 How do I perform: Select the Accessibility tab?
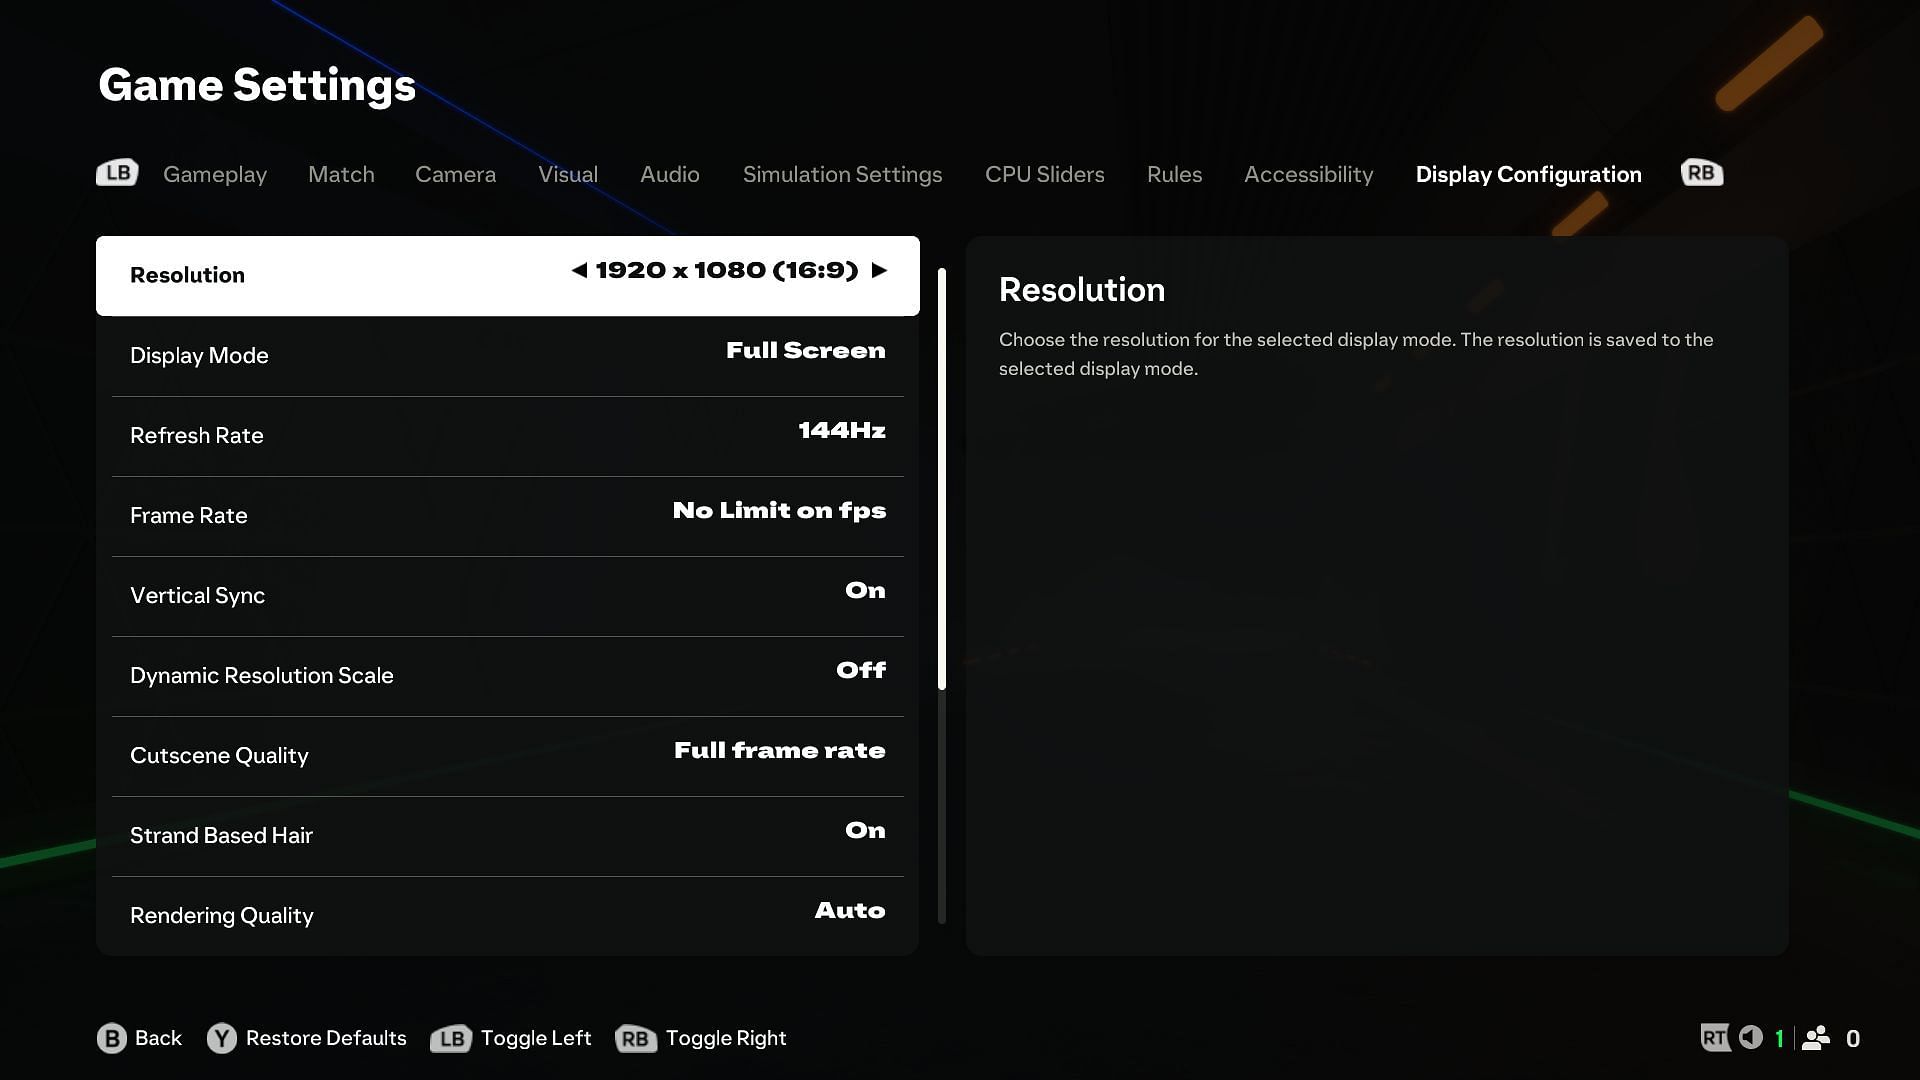coord(1308,173)
